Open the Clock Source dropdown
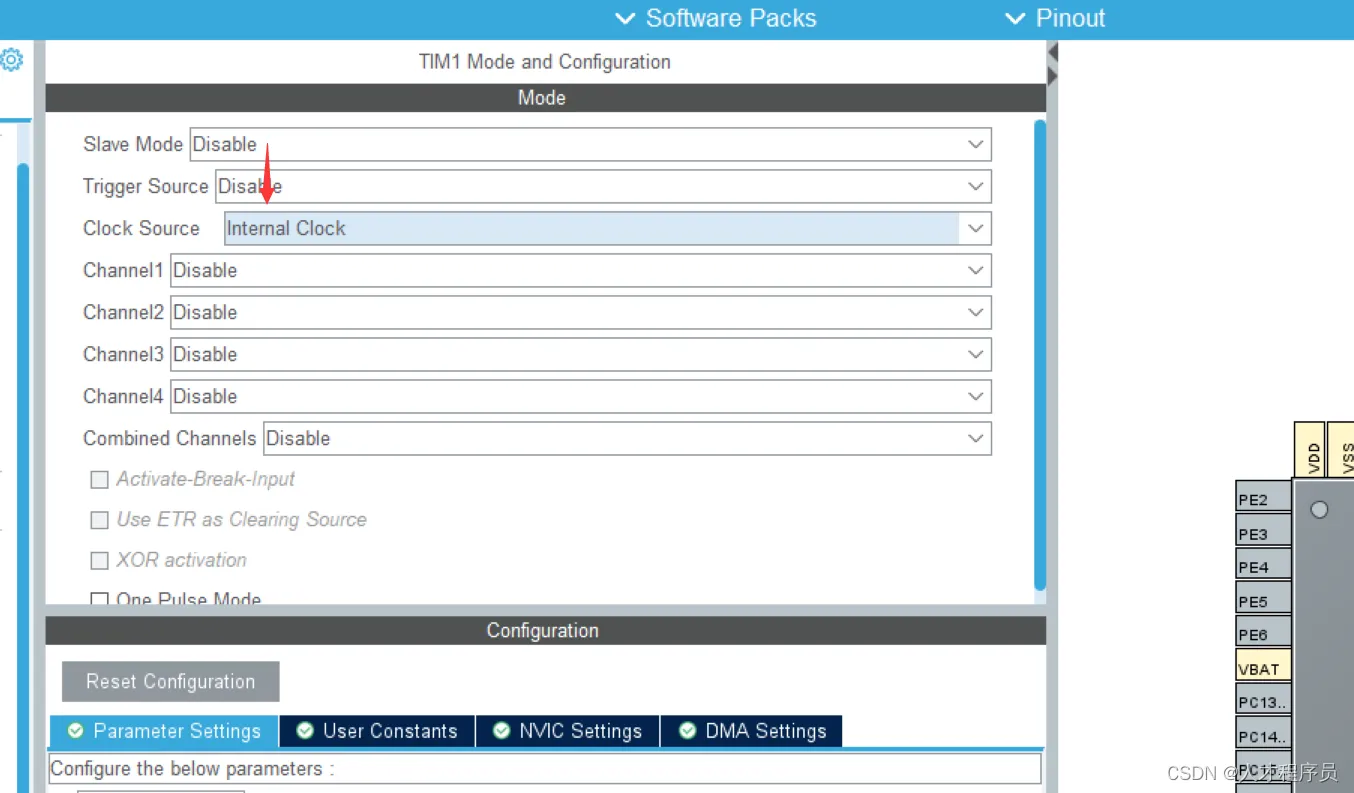This screenshot has height=793, width=1354. coord(607,228)
